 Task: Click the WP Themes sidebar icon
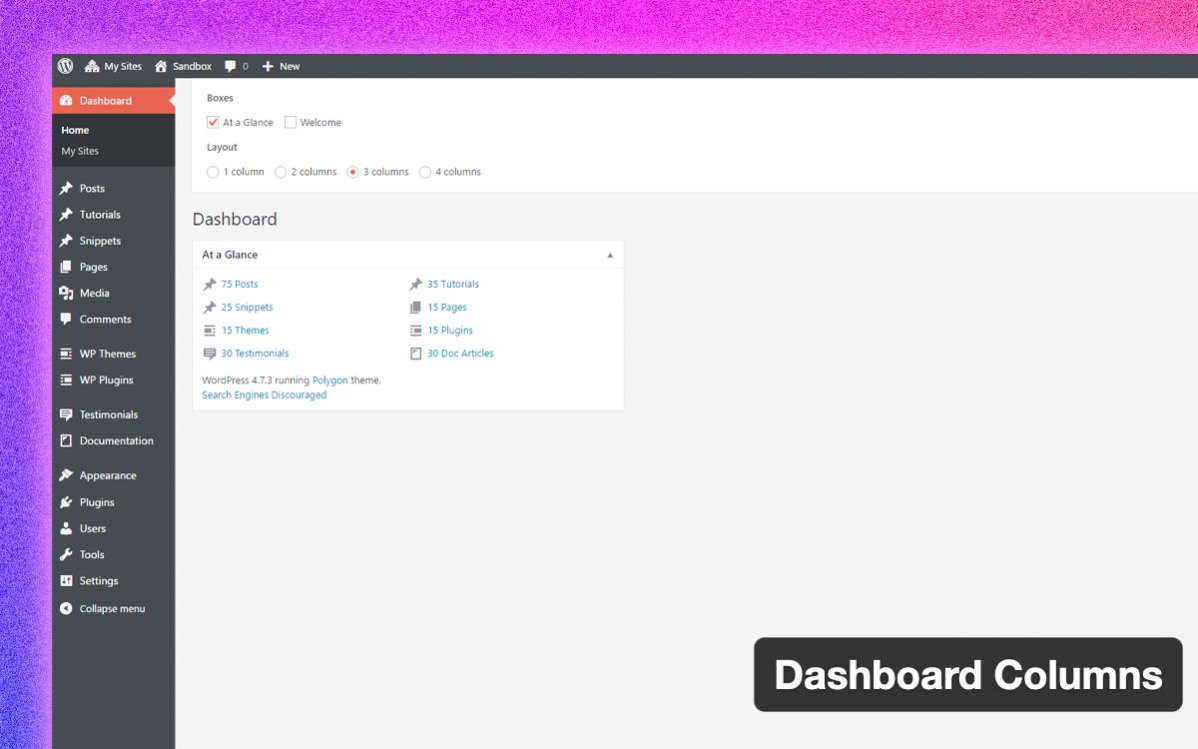point(66,354)
